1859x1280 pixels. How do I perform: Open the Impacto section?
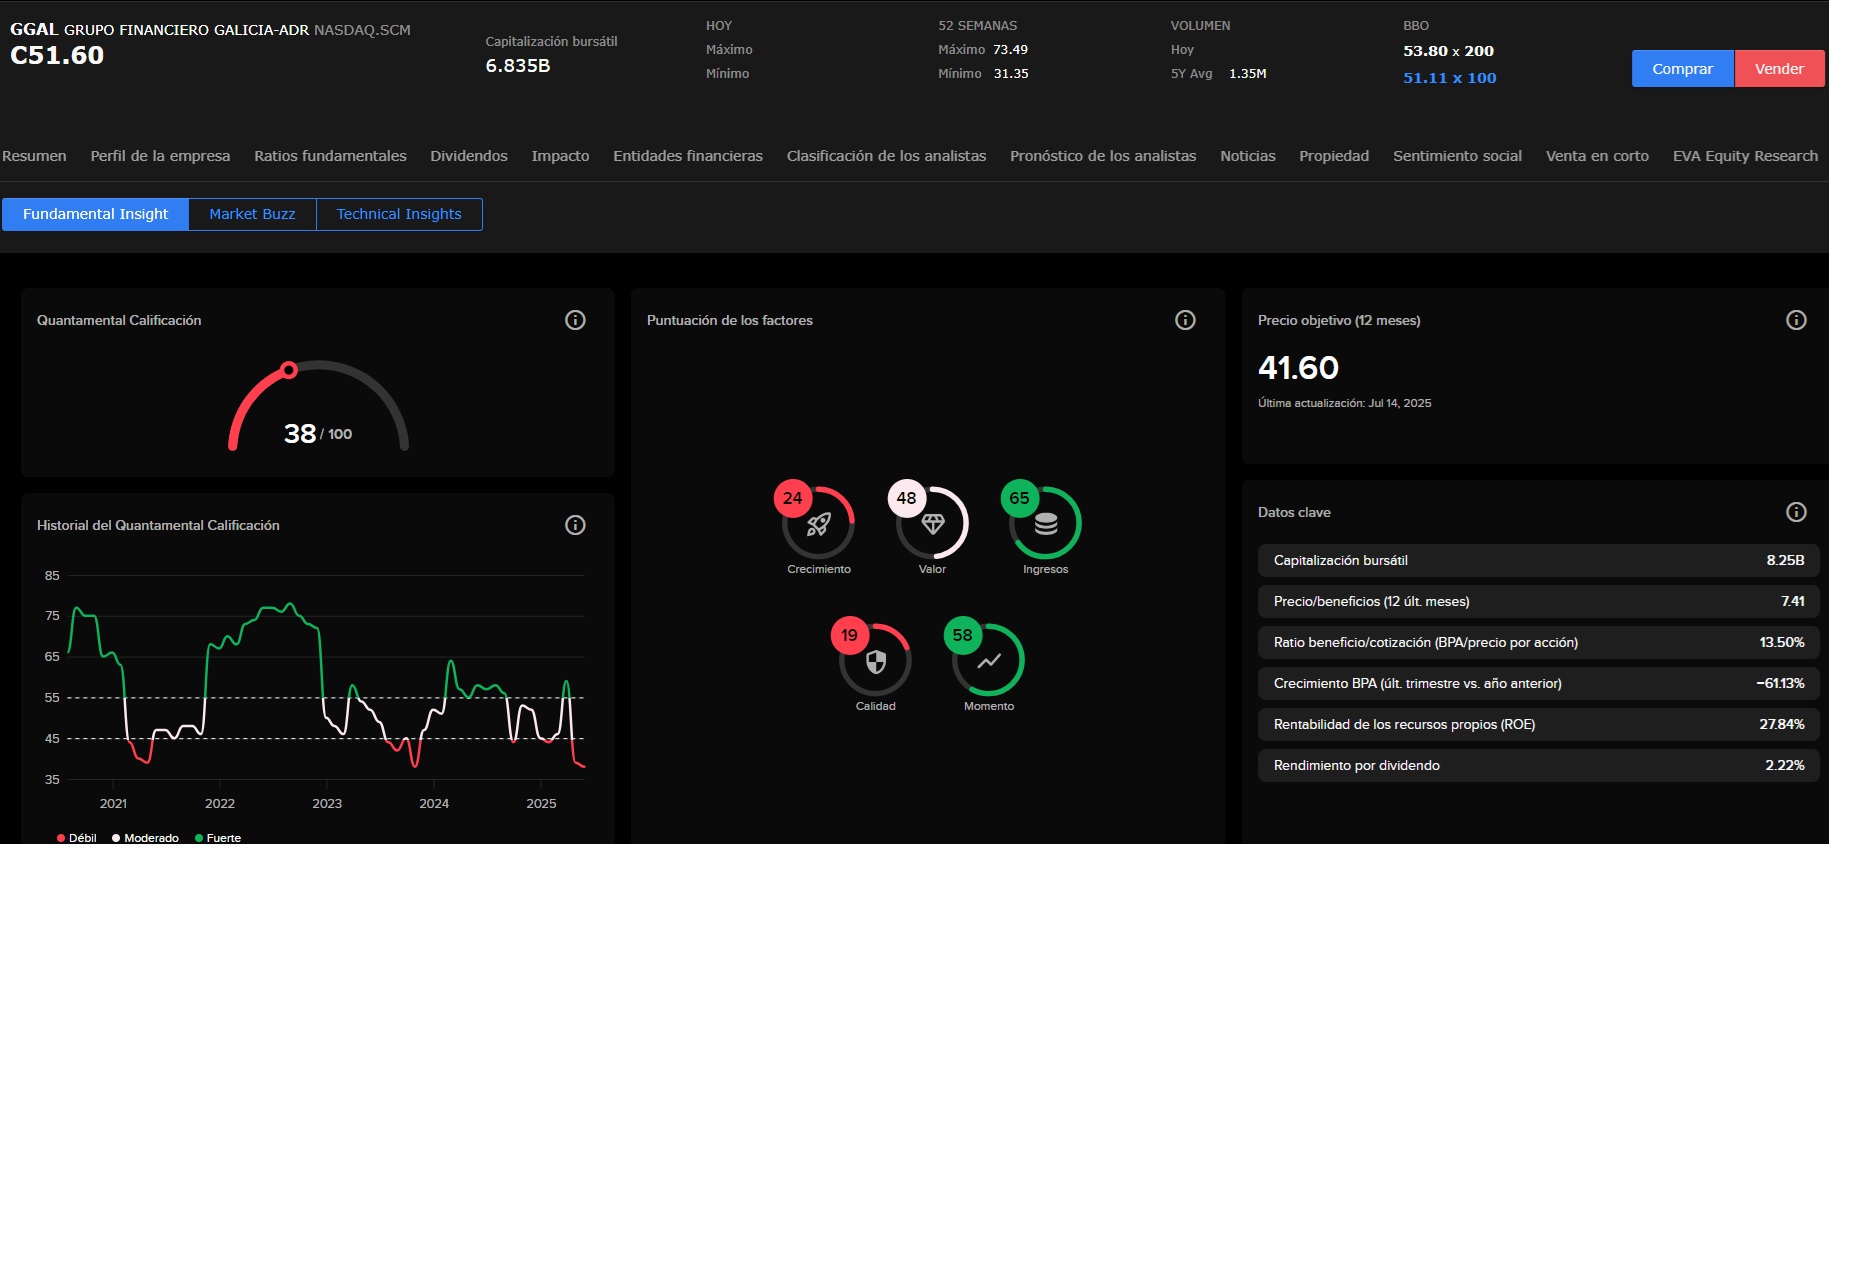[560, 156]
